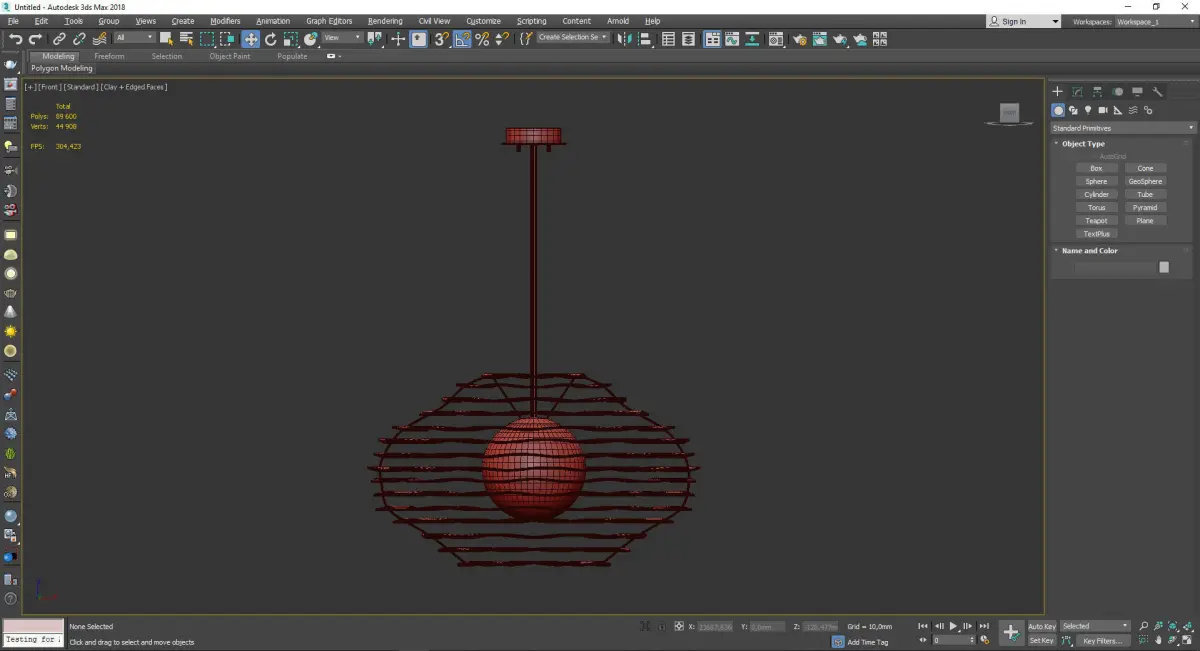The width and height of the screenshot is (1200, 651).
Task: Undo the last action with Undo arrow
Action: point(15,39)
